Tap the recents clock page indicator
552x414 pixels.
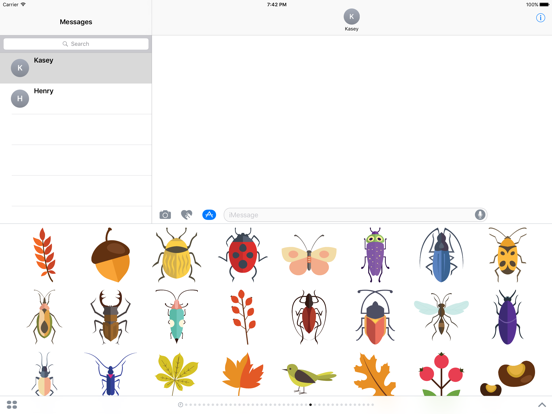tap(180, 405)
